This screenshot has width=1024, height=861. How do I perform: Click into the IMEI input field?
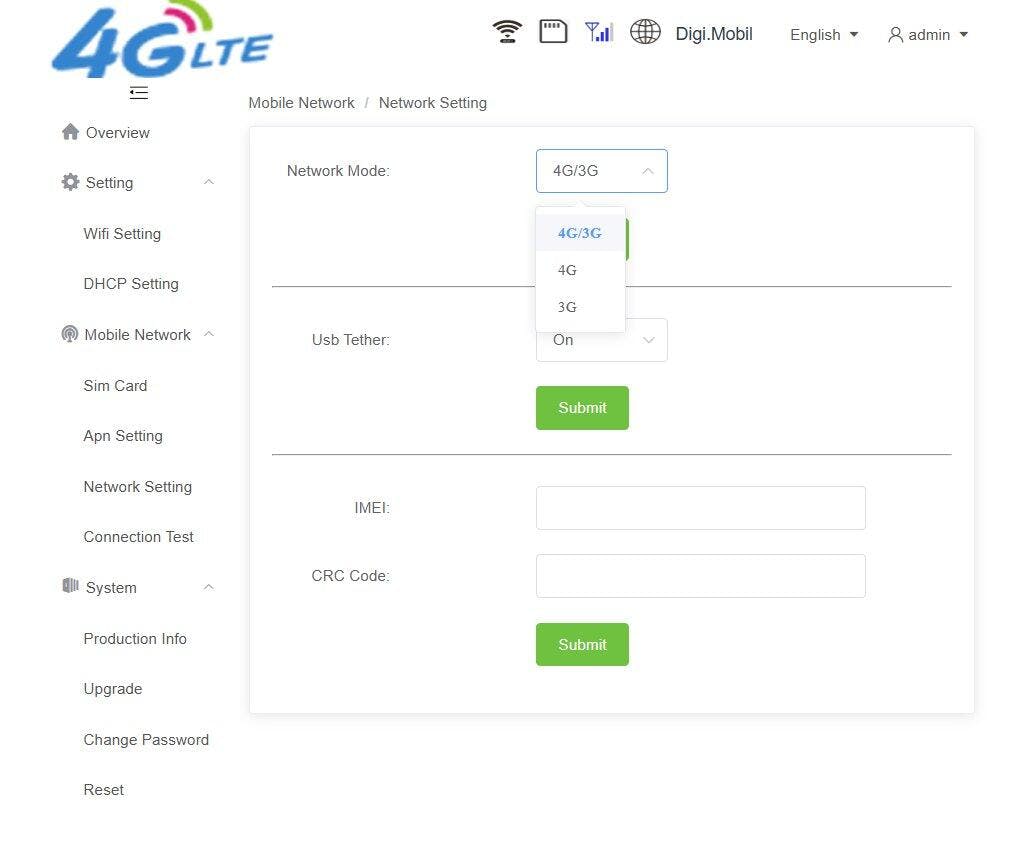[x=700, y=508]
